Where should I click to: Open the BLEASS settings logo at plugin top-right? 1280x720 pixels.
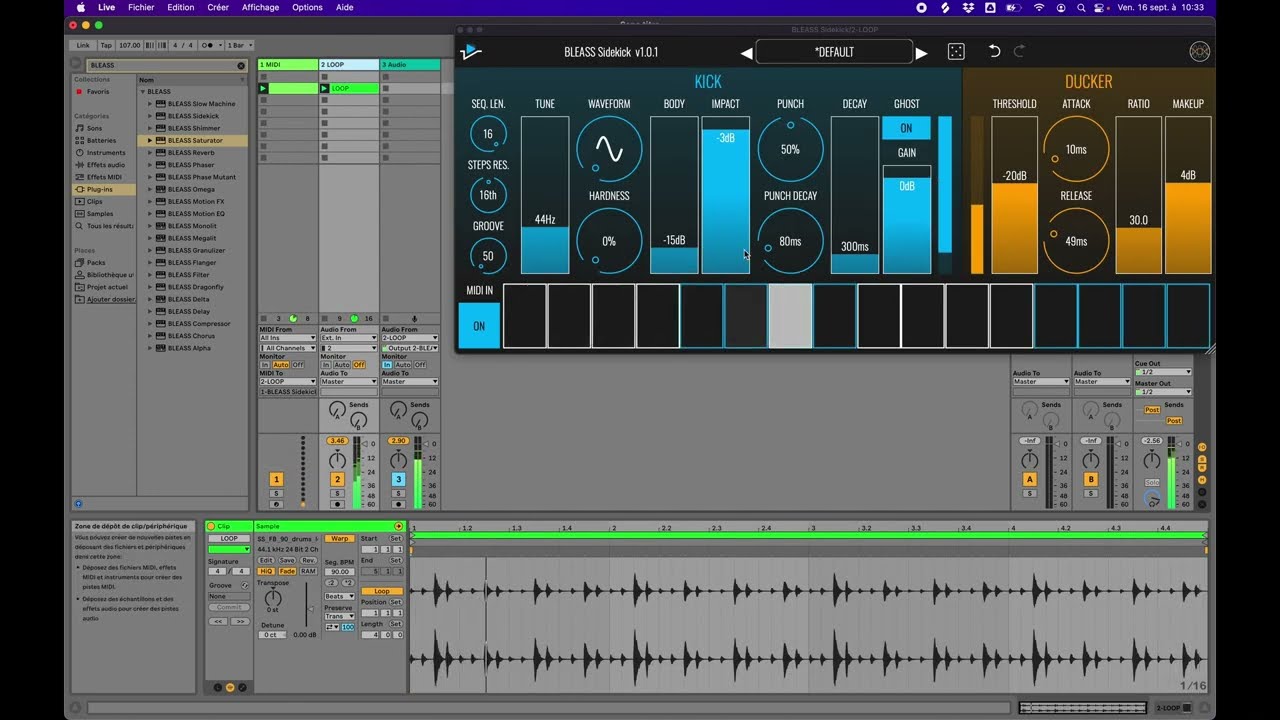click(x=1199, y=52)
